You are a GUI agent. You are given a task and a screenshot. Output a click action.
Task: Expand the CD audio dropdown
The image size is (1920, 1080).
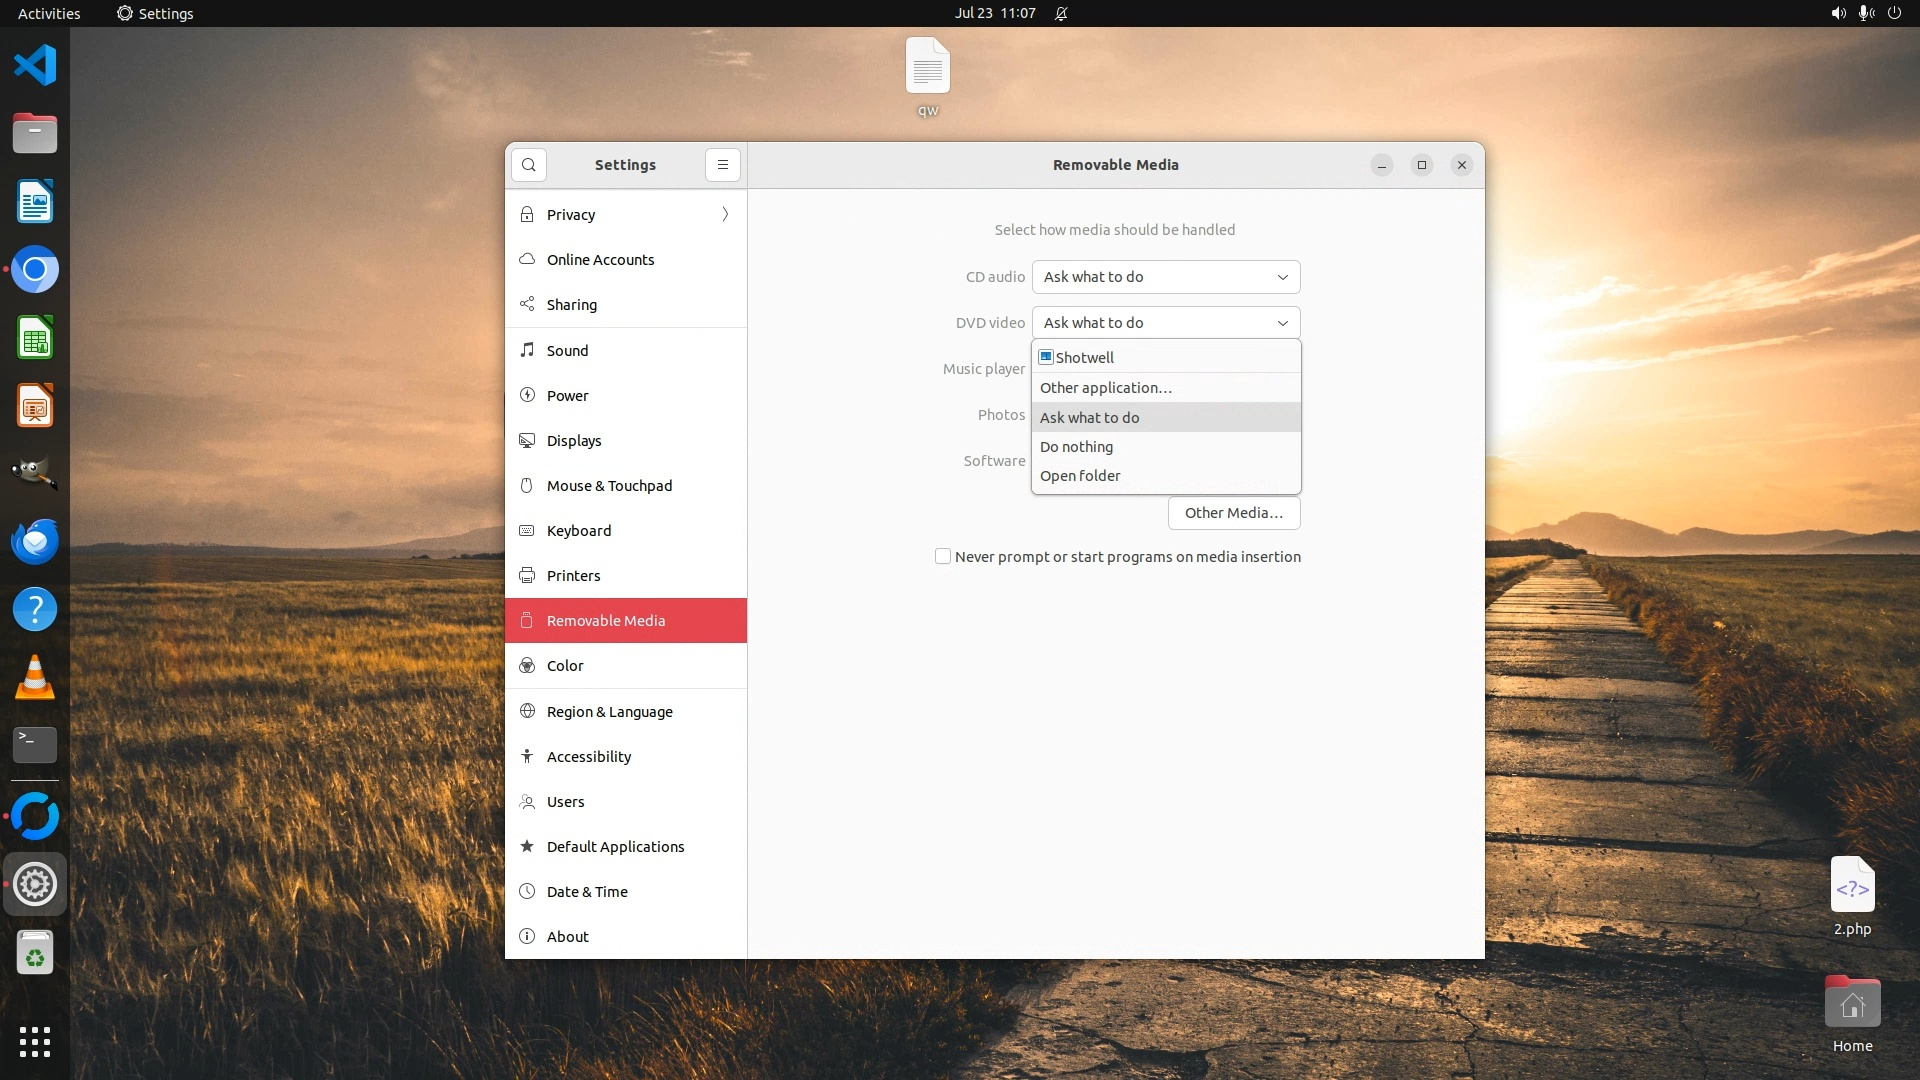1165,277
